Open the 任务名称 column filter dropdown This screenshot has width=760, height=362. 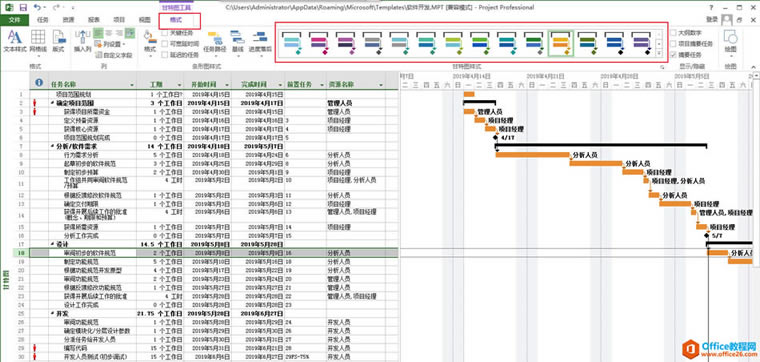point(132,85)
